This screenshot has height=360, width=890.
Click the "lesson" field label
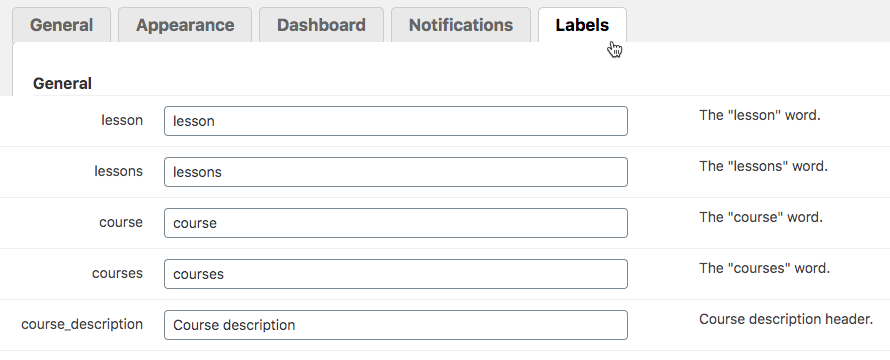[x=122, y=120]
